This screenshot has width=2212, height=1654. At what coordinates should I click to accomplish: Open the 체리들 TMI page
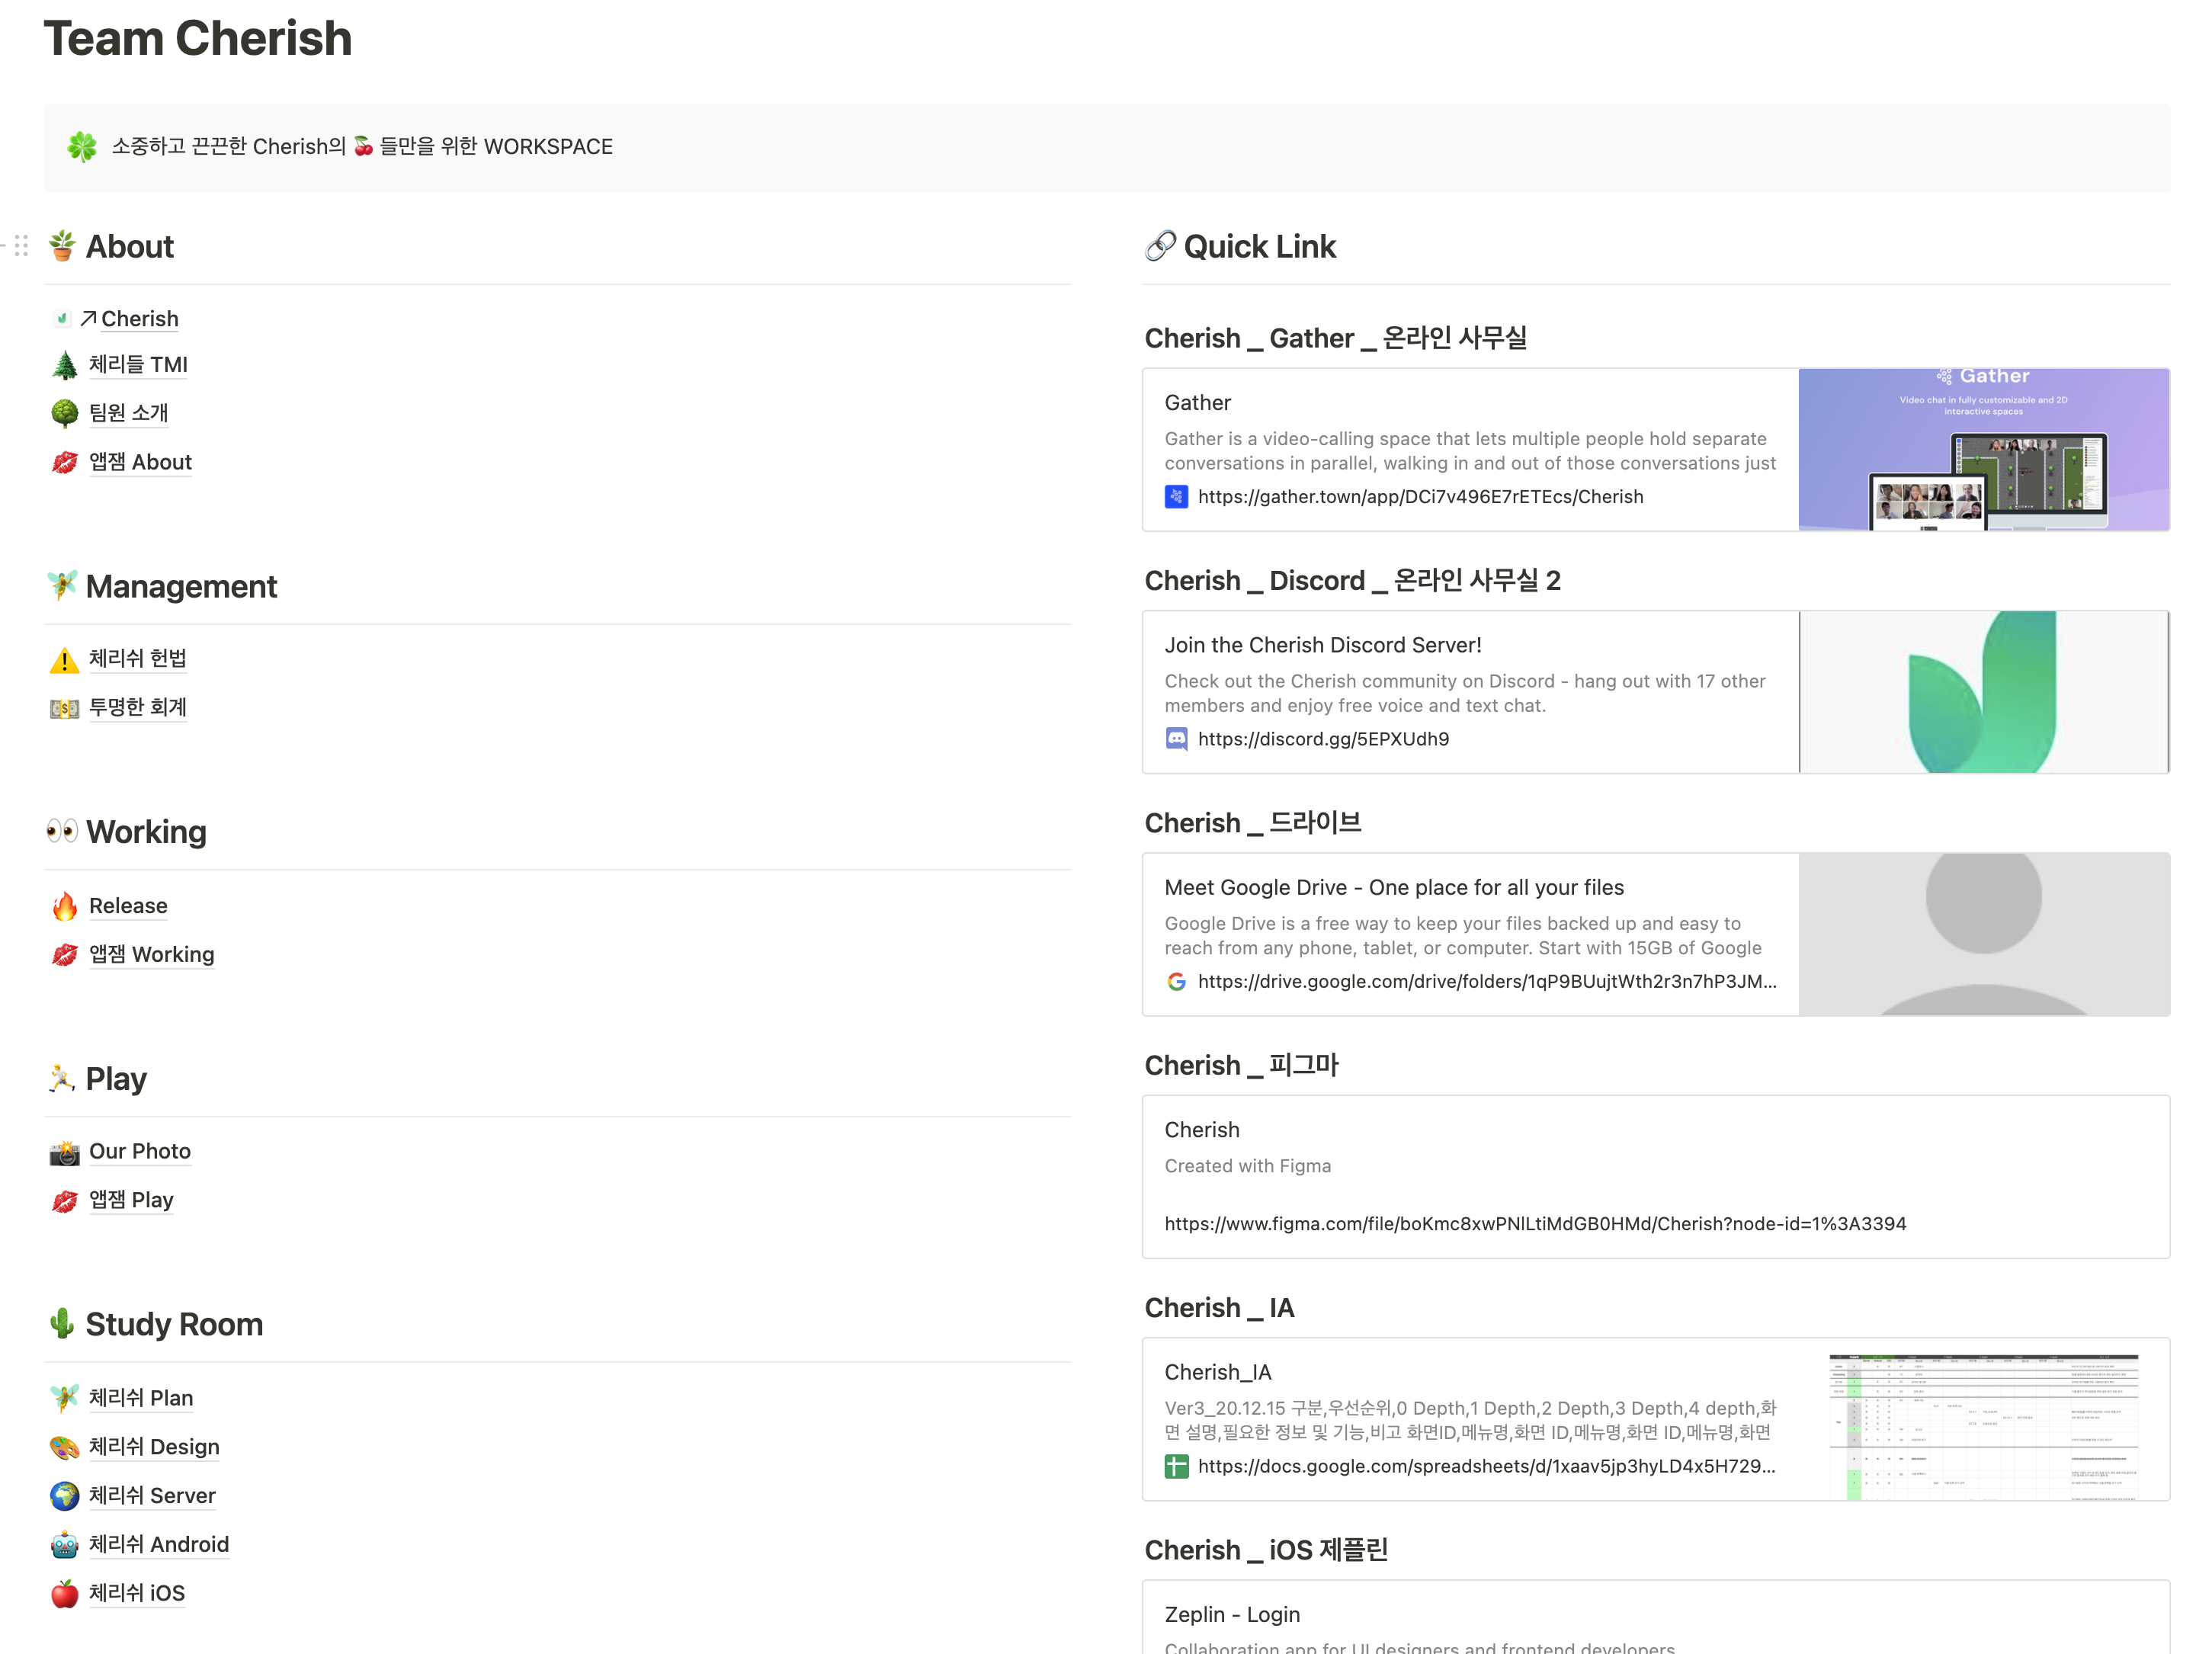coord(138,365)
